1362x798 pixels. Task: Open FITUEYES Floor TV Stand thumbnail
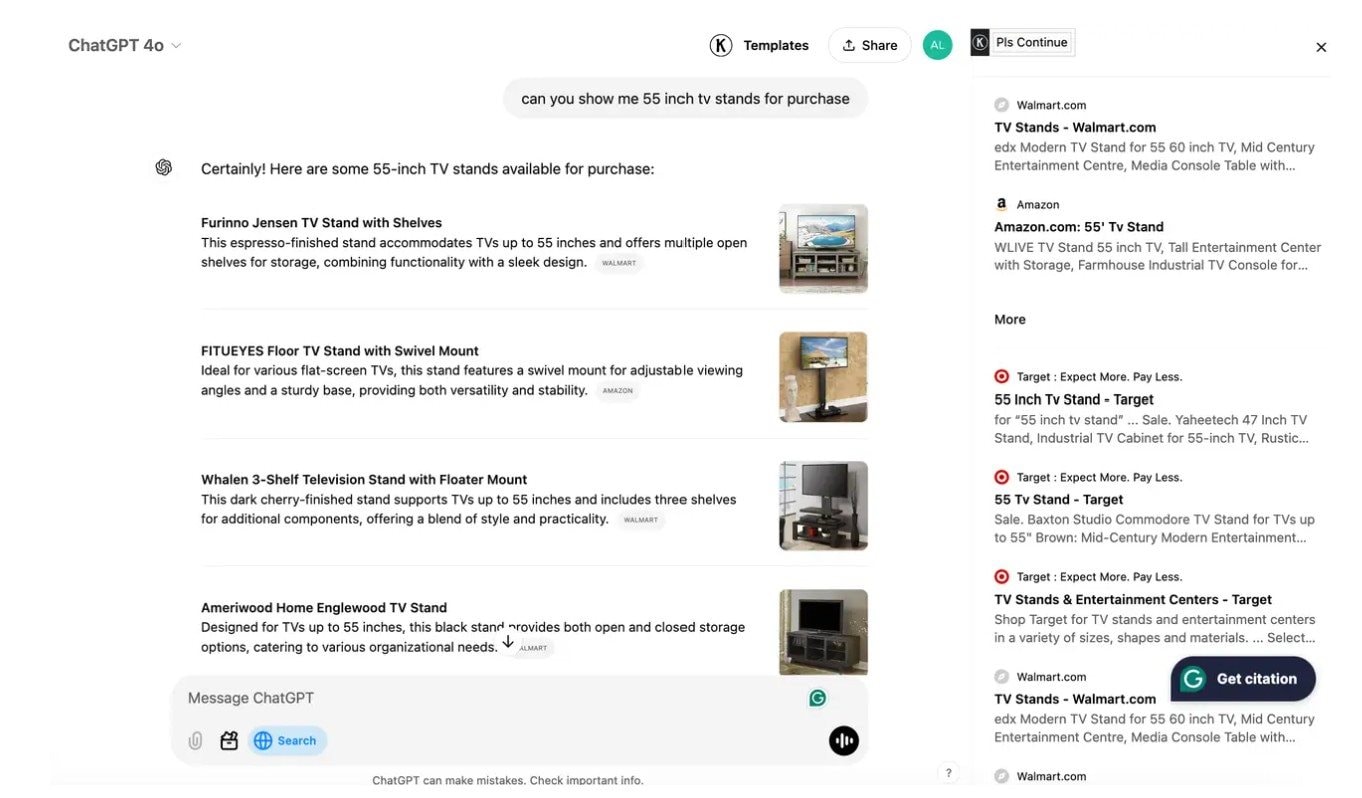click(x=823, y=377)
